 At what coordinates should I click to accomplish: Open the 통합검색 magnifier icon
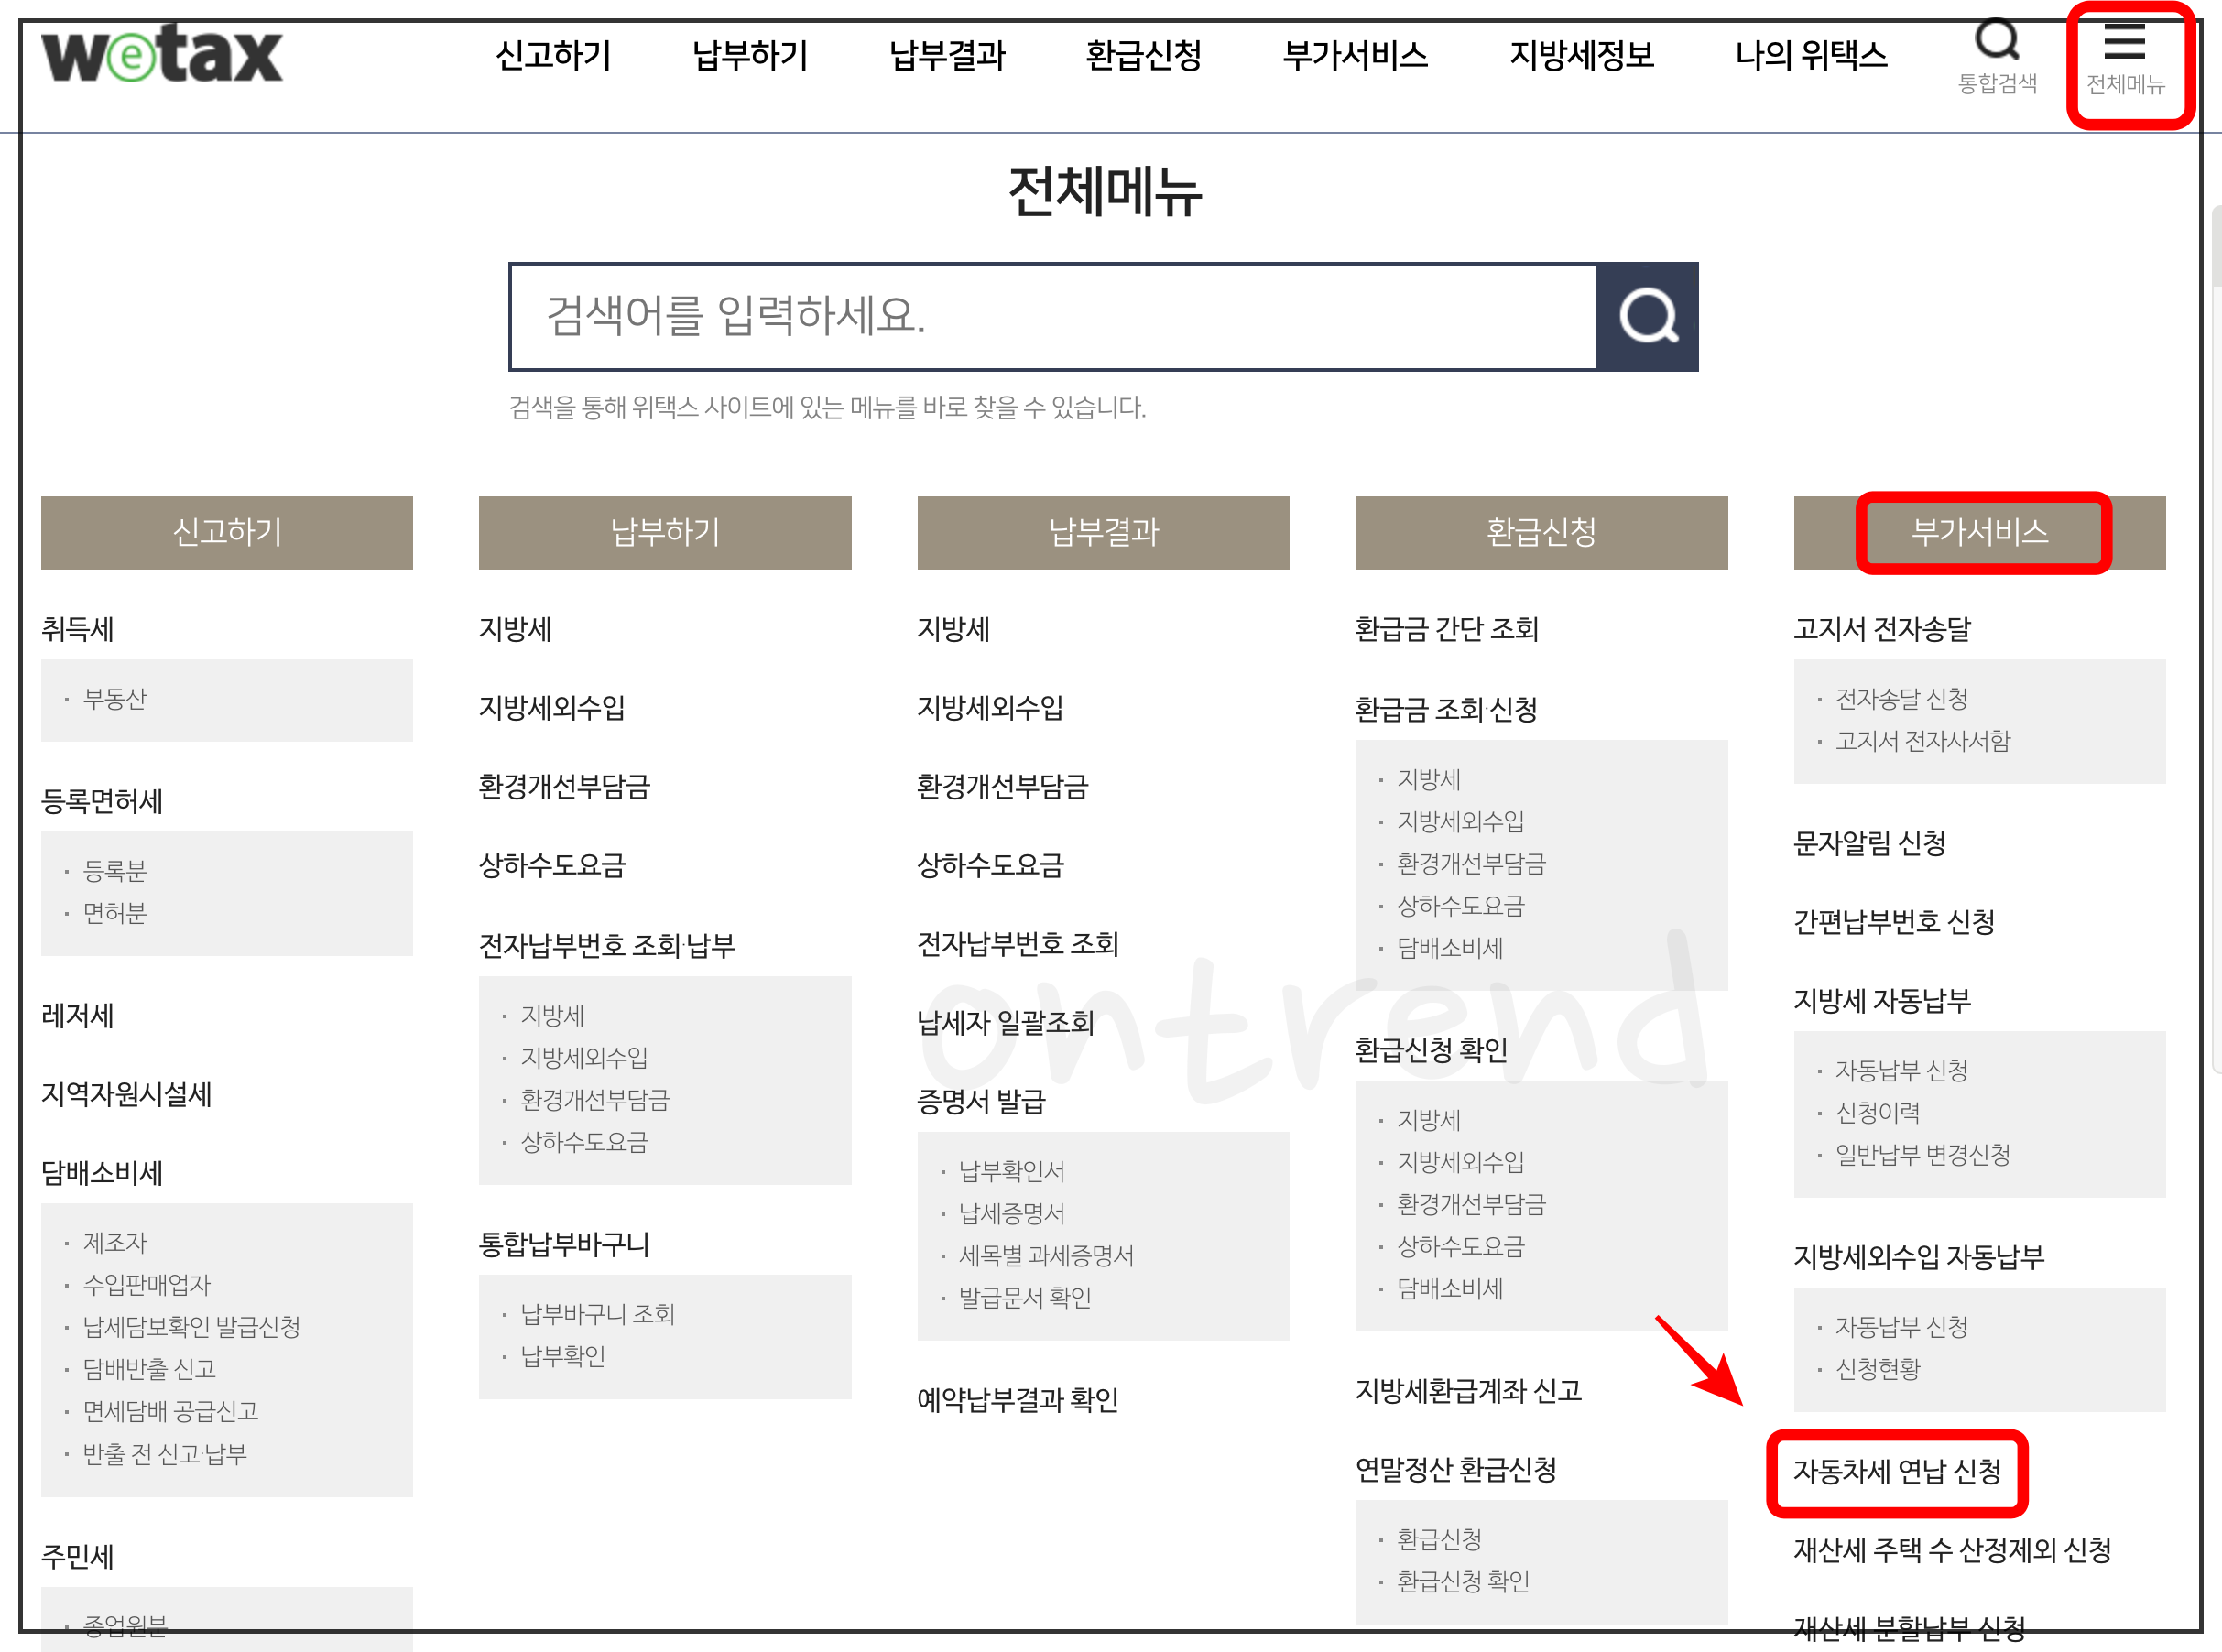click(1996, 42)
